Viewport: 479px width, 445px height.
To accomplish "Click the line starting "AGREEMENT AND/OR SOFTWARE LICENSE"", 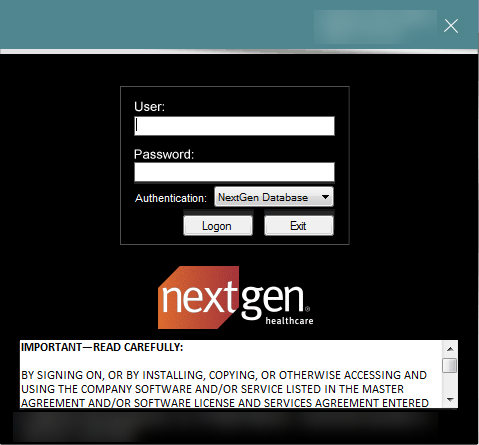I will [225, 403].
